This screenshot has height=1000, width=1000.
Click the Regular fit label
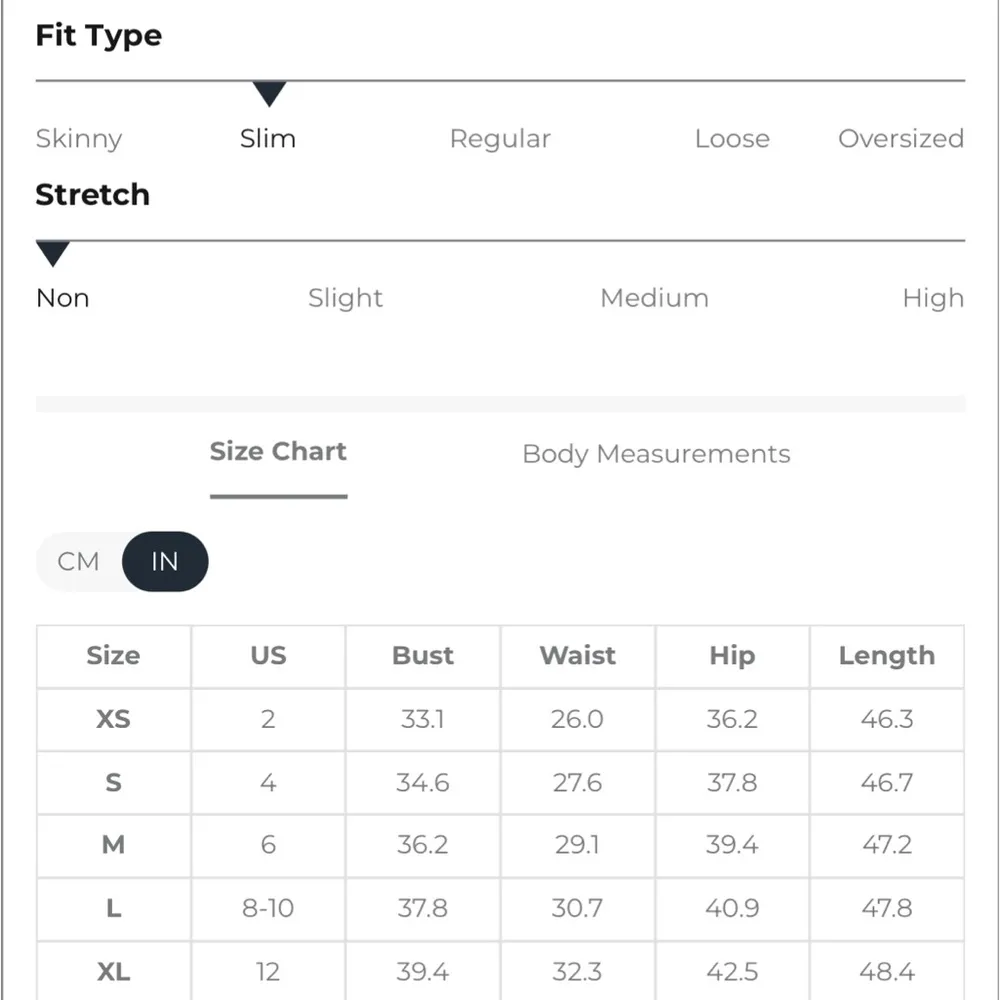pyautogui.click(x=500, y=139)
